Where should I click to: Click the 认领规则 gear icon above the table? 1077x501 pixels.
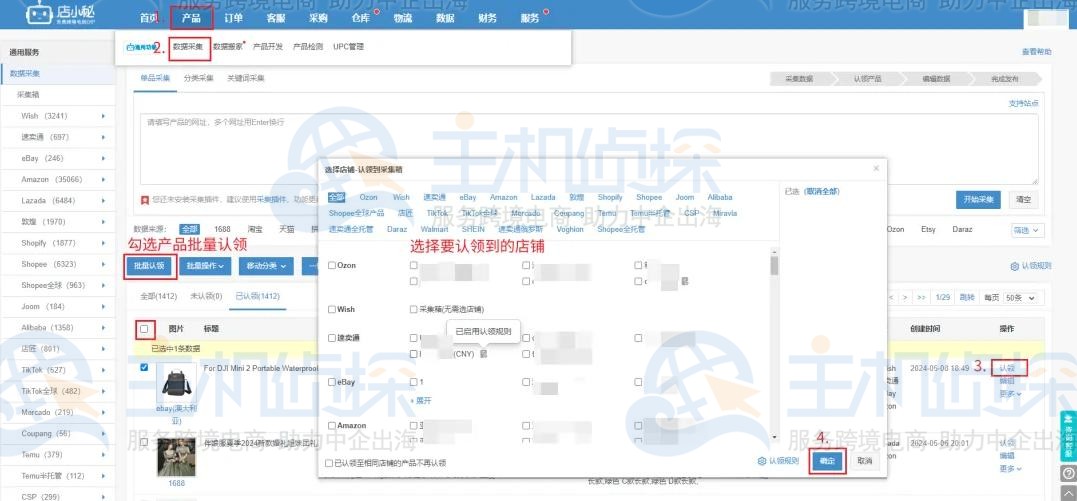coord(1014,266)
